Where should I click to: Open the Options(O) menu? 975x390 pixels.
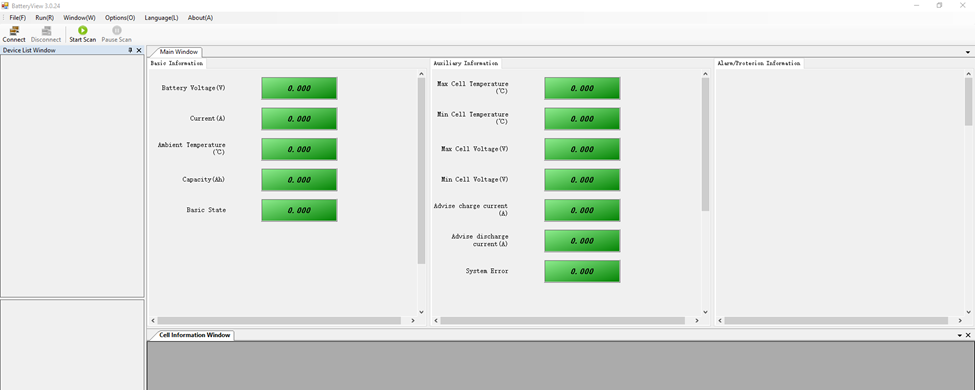click(x=120, y=18)
